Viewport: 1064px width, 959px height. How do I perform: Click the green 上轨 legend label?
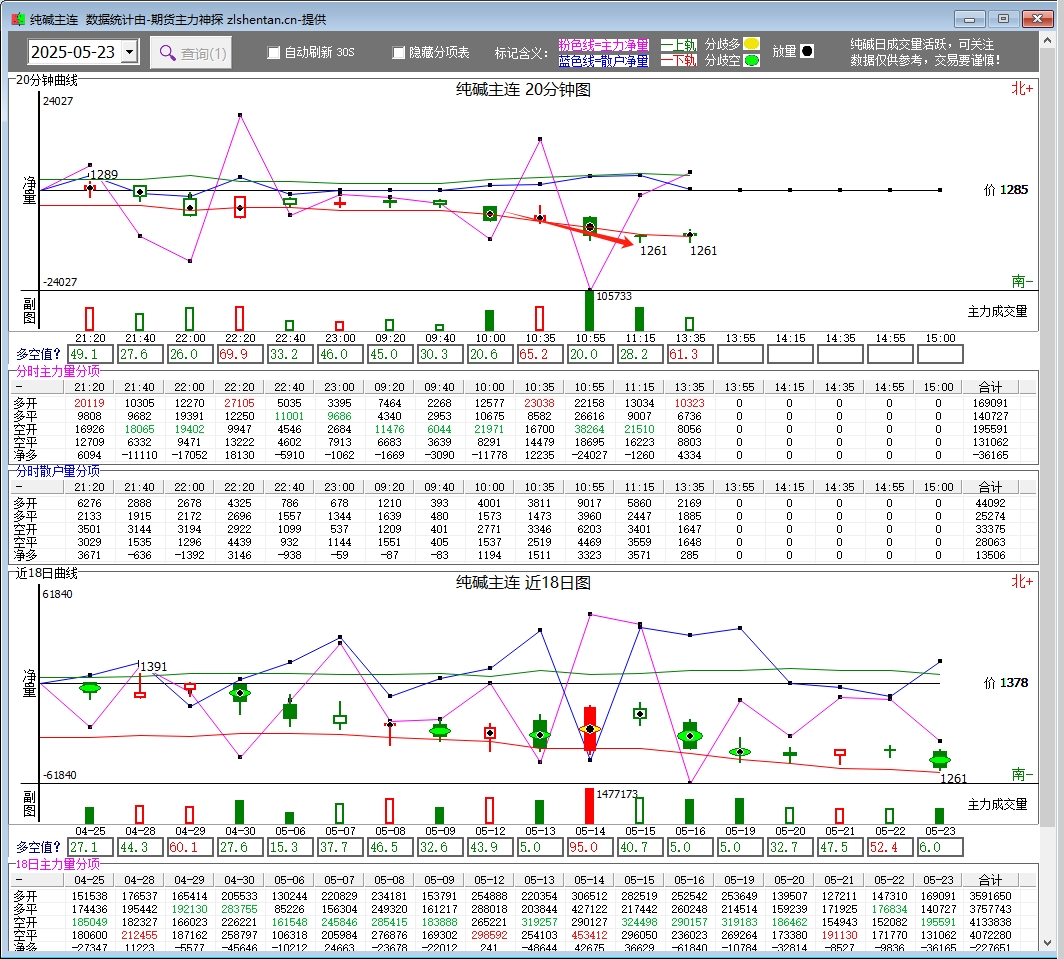pos(679,45)
